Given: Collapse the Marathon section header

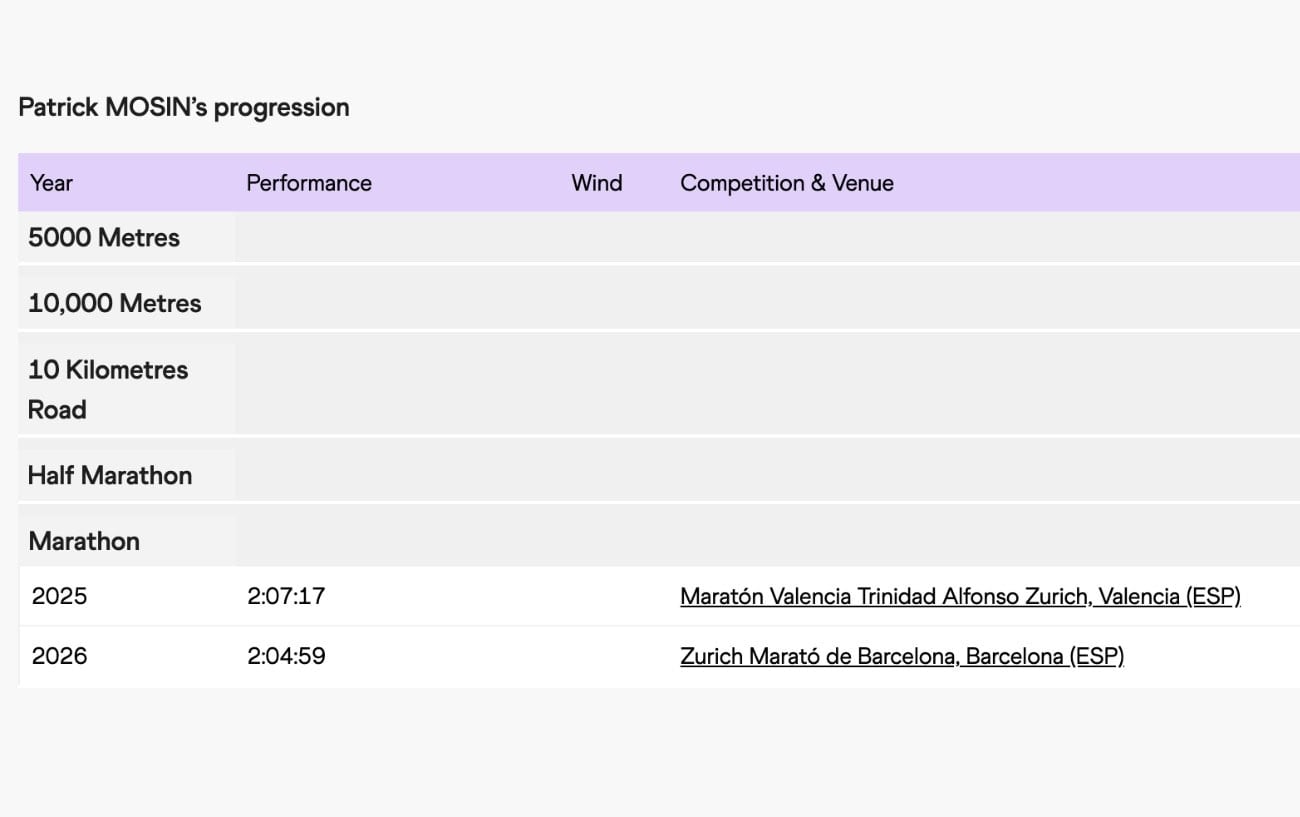Looking at the screenshot, I should [x=84, y=542].
